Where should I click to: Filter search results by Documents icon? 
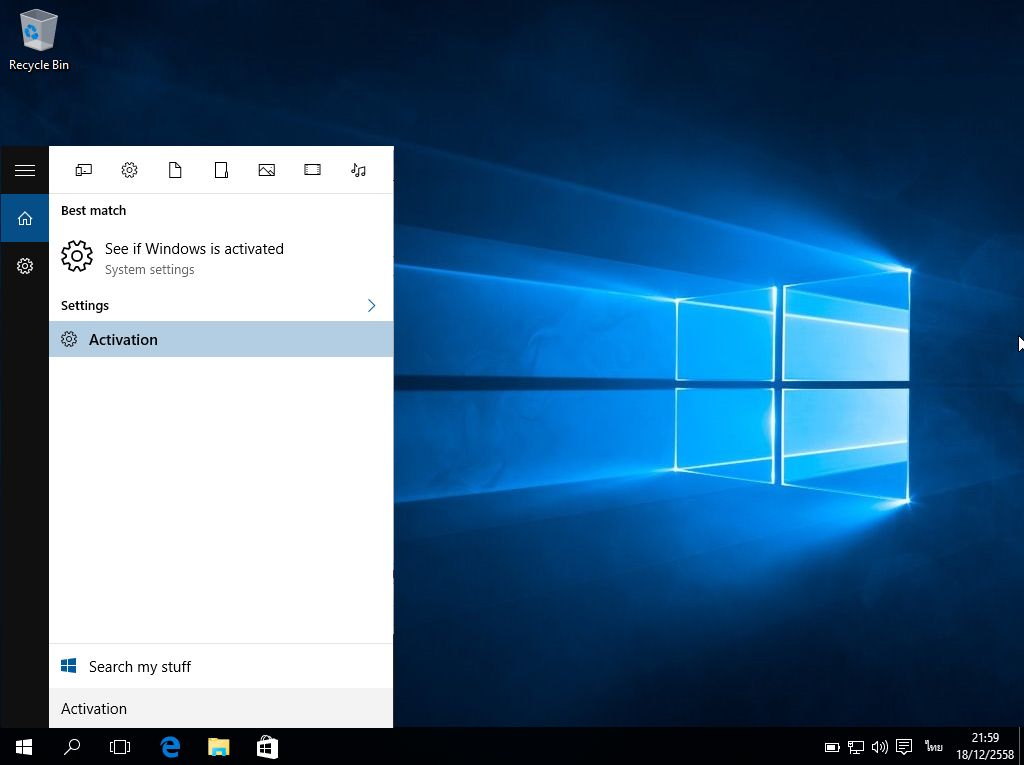coord(175,171)
